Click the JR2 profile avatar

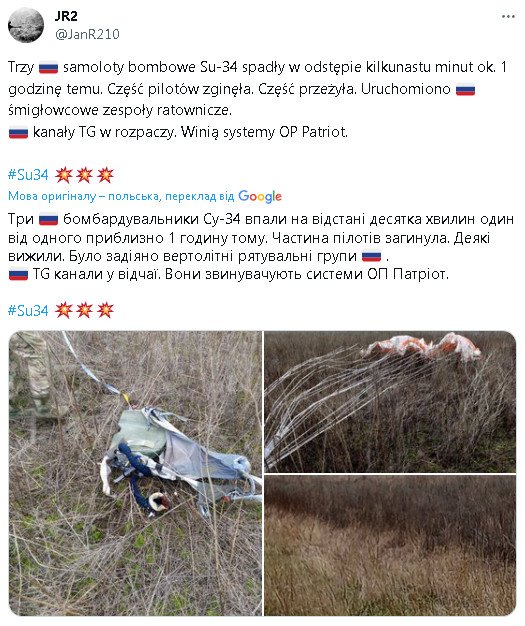point(26,25)
